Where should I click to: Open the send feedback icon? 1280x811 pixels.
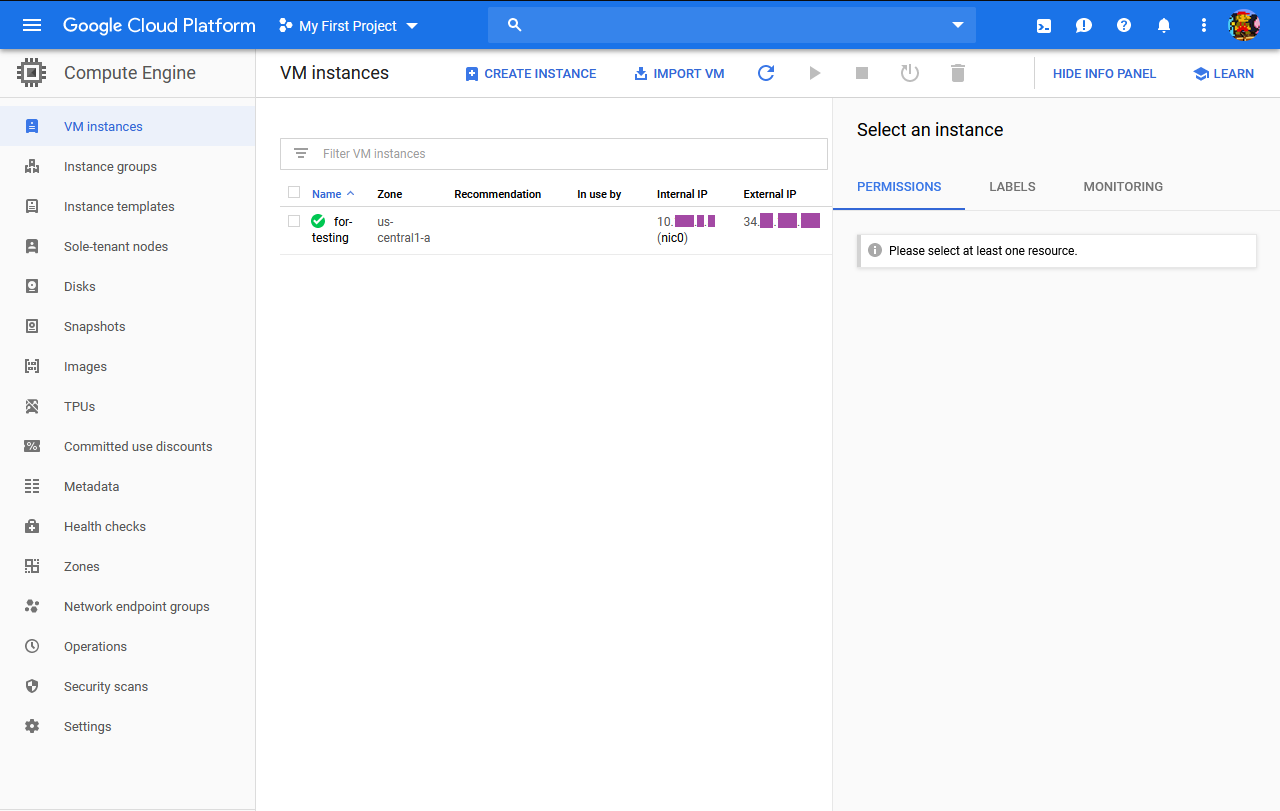1084,26
